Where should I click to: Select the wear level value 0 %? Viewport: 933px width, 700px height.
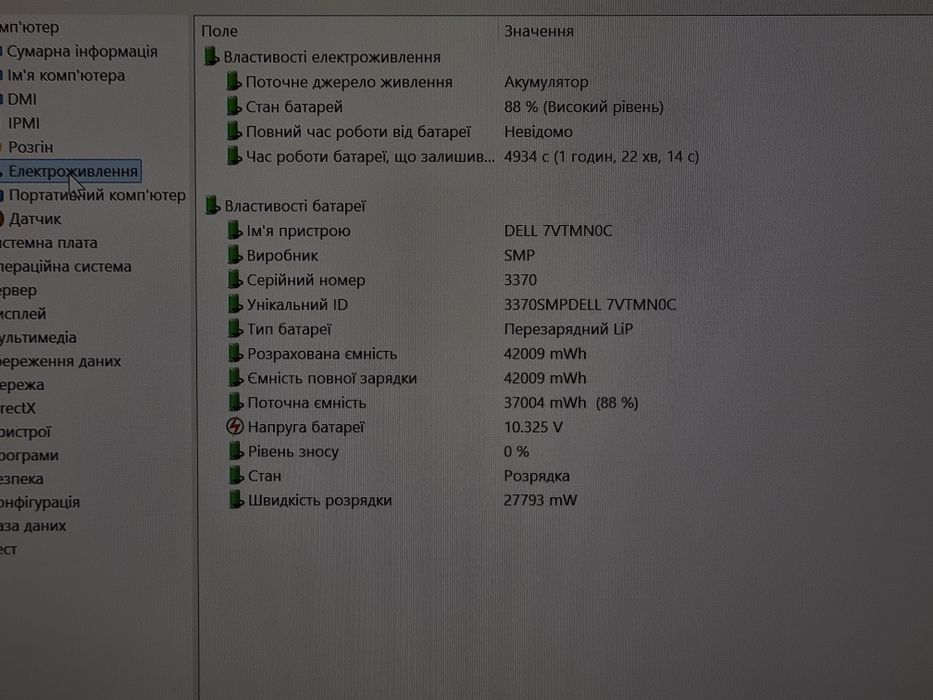pyautogui.click(x=516, y=451)
